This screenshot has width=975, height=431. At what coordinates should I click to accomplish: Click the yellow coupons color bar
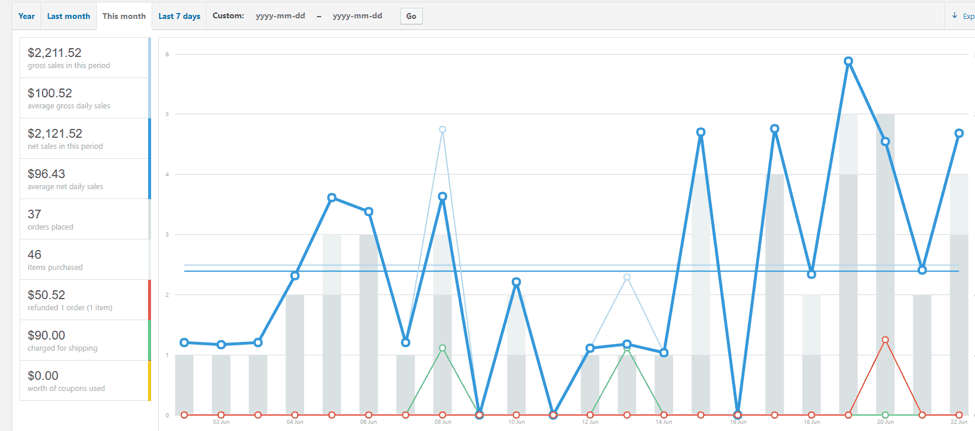tap(149, 381)
